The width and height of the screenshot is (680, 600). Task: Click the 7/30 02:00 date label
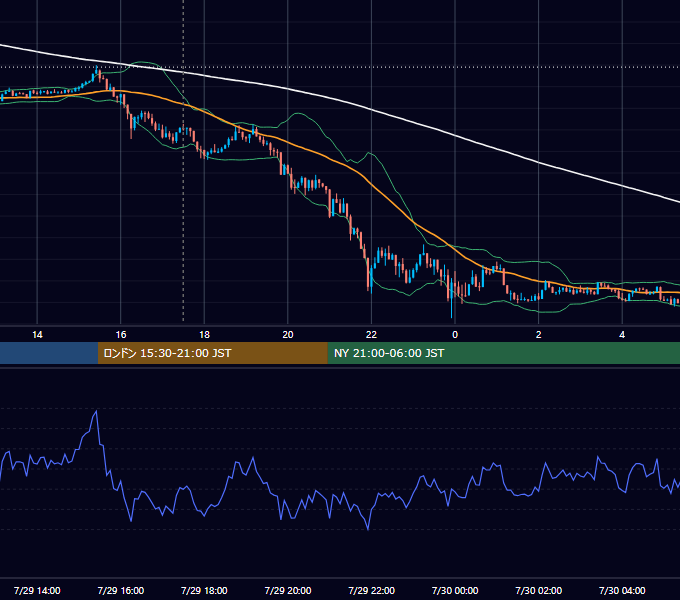539,590
